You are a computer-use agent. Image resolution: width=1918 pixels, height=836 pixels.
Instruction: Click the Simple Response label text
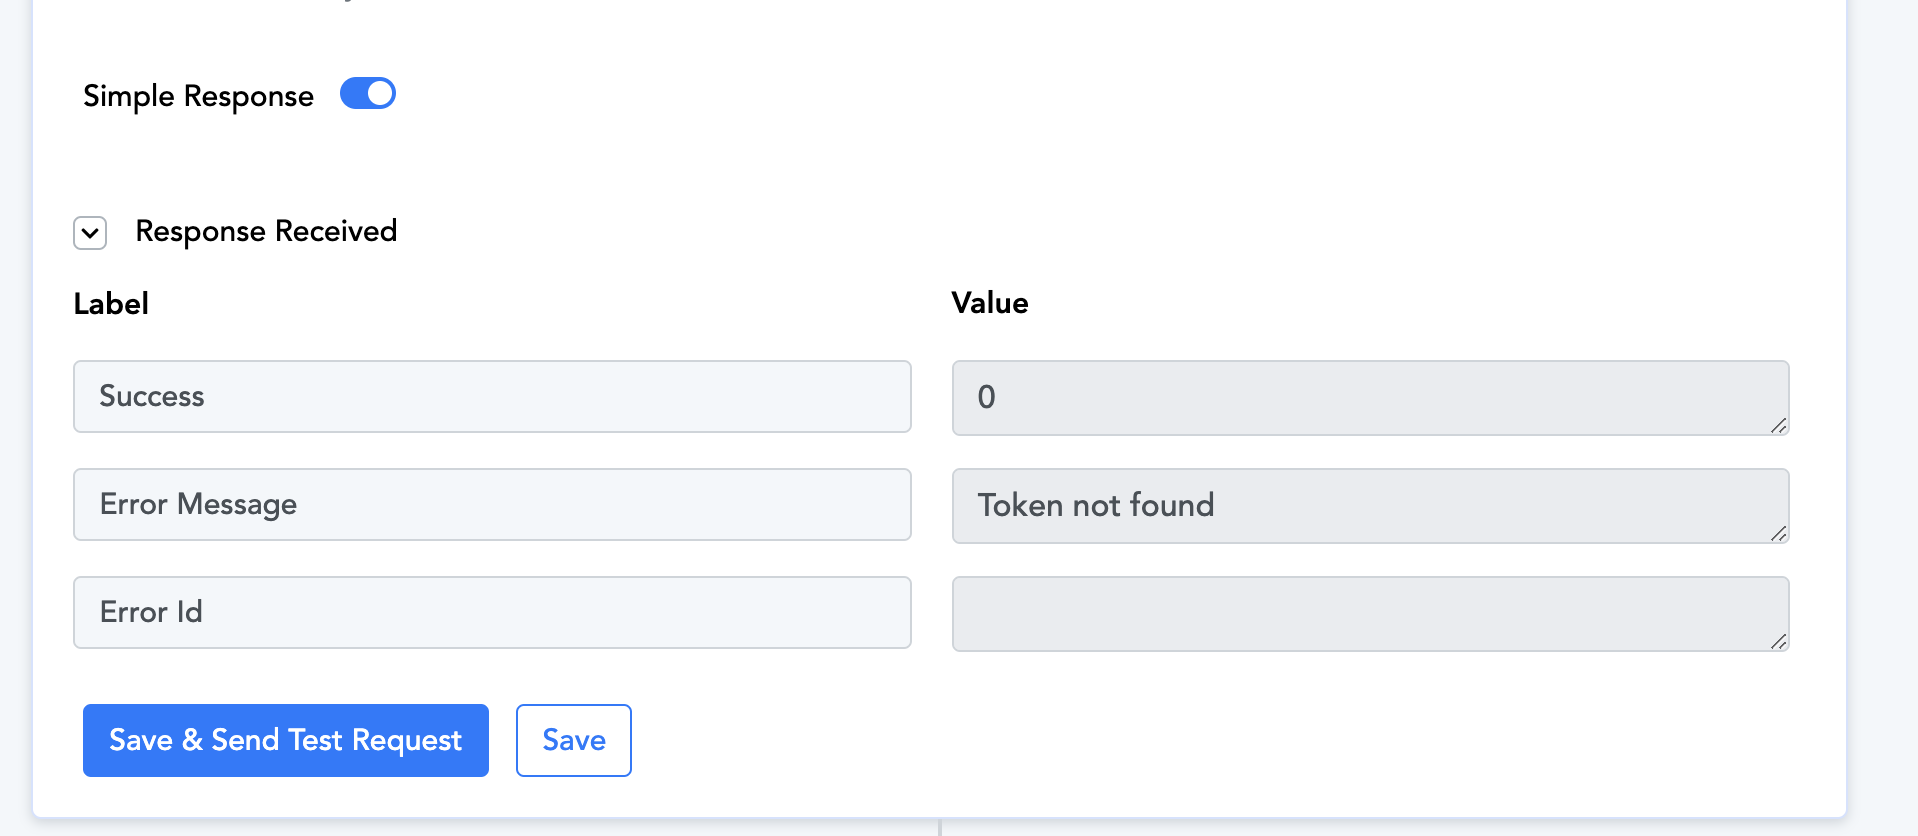click(198, 96)
